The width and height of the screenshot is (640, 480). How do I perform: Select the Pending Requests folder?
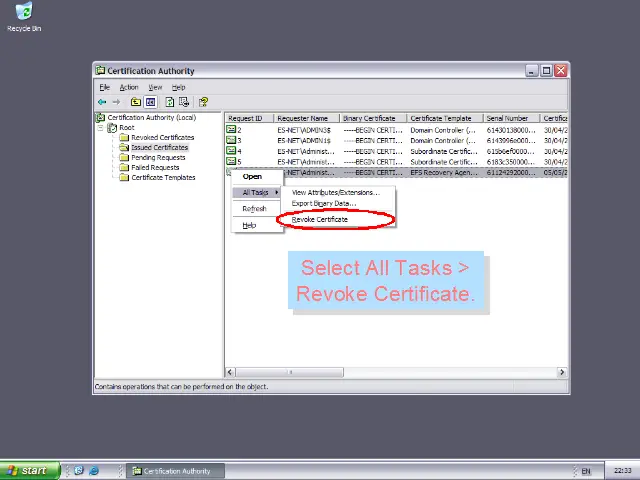coord(158,158)
